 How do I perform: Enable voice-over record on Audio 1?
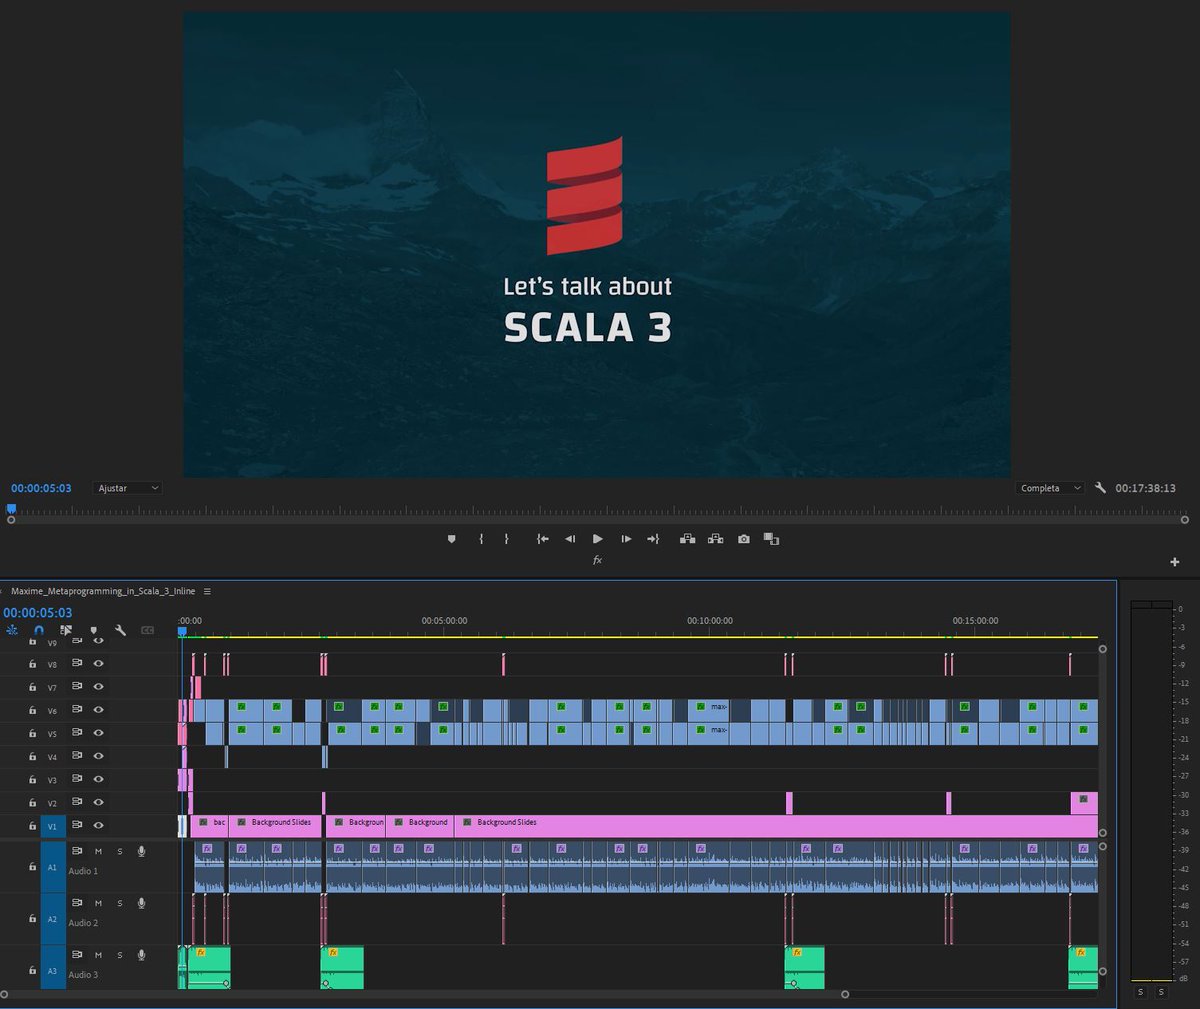pyautogui.click(x=141, y=851)
